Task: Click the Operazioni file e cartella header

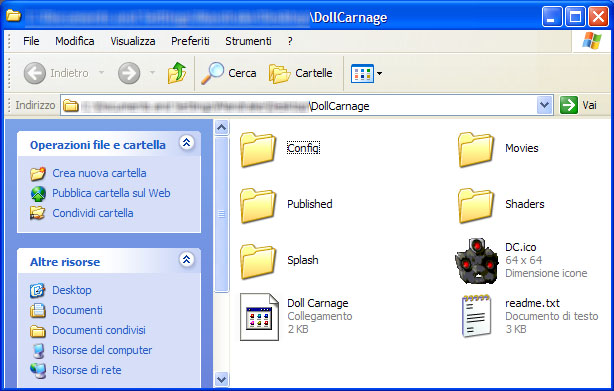Action: pos(98,145)
